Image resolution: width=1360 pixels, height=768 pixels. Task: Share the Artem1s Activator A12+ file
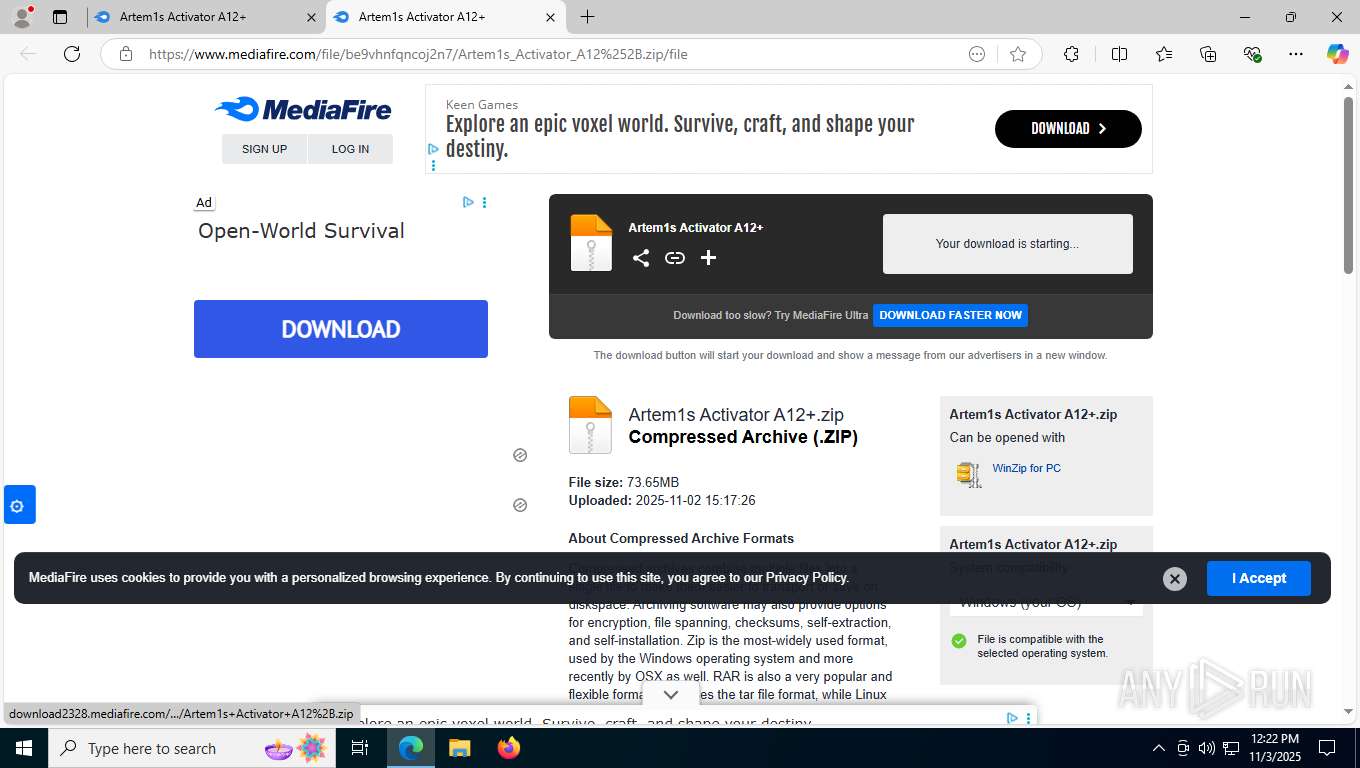[641, 258]
